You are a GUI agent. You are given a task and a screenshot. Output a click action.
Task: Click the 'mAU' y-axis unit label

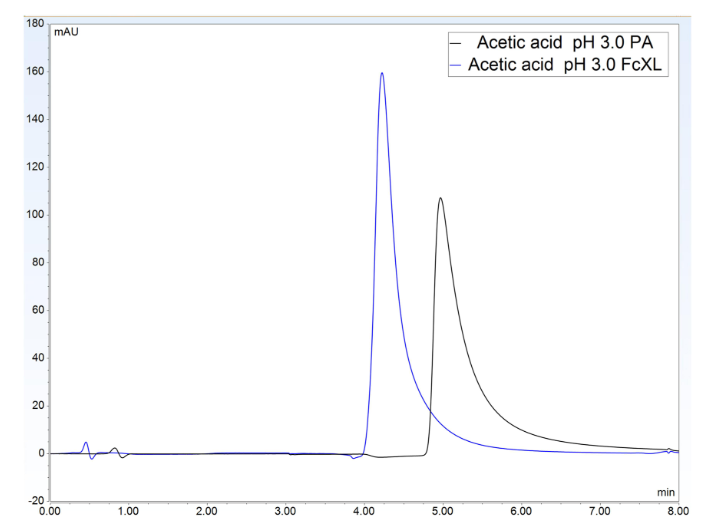[66, 32]
